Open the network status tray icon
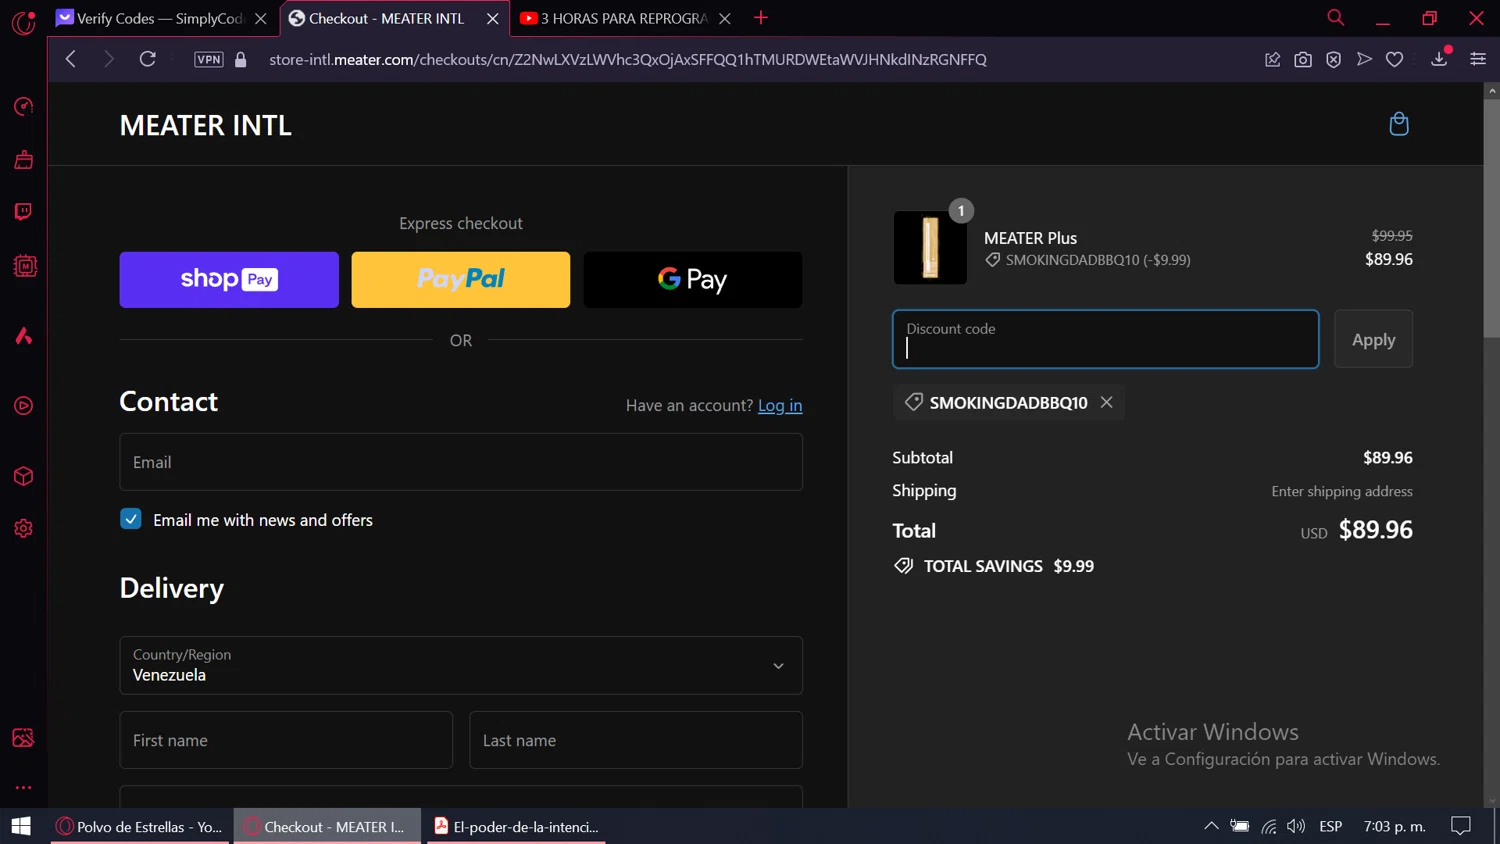The image size is (1500, 844). [x=1268, y=826]
